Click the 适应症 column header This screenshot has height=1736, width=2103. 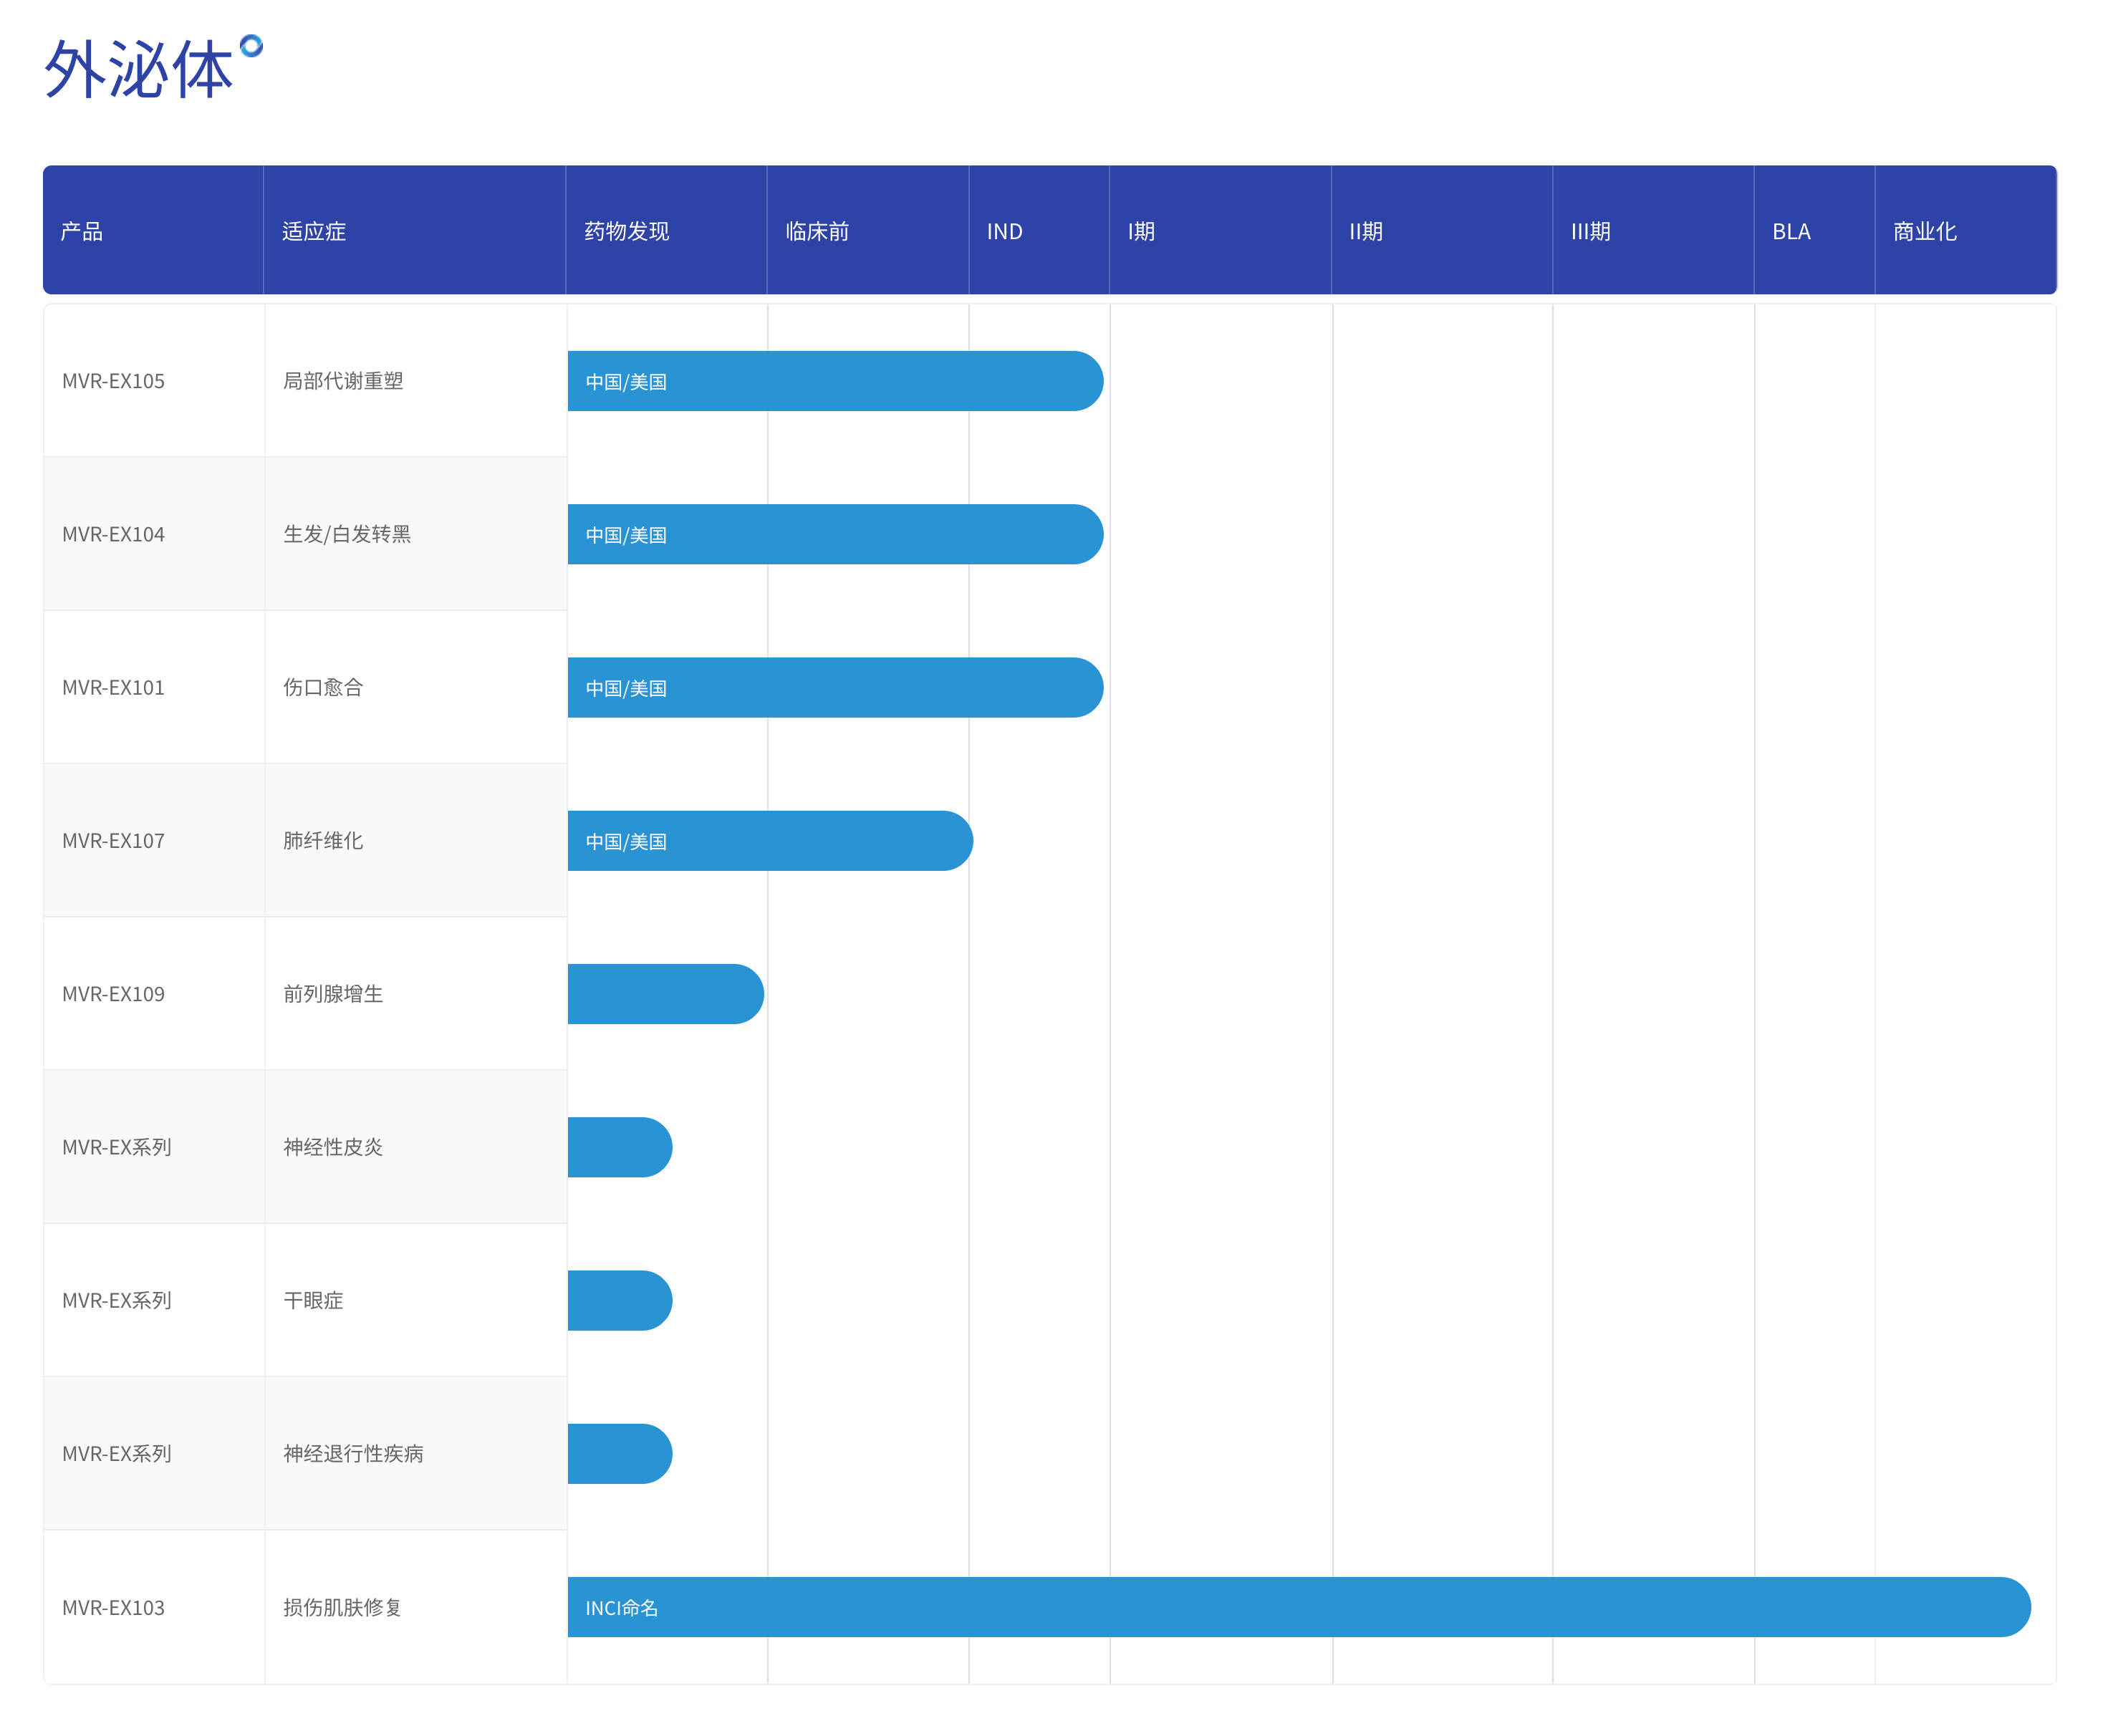point(415,230)
